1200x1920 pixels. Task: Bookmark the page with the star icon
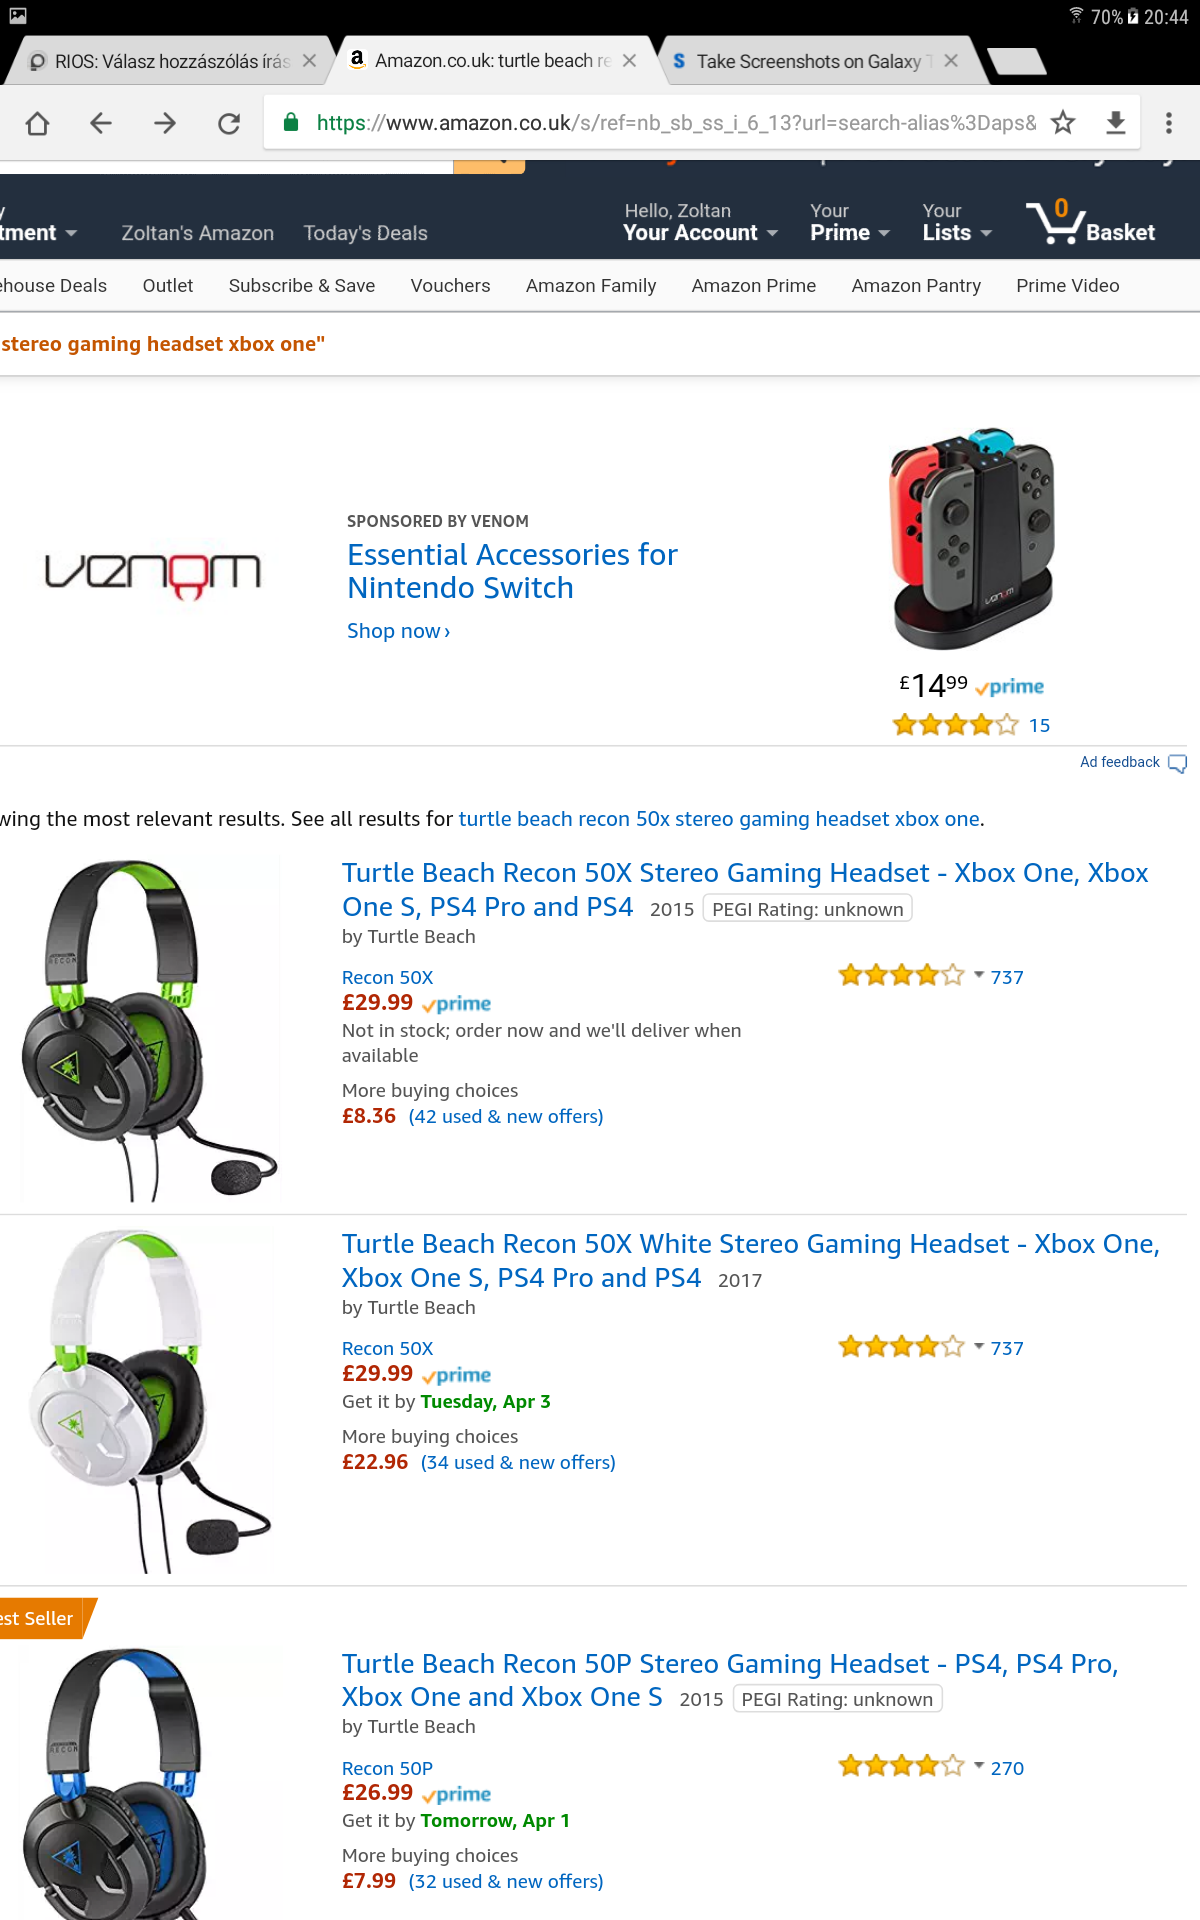pos(1063,123)
